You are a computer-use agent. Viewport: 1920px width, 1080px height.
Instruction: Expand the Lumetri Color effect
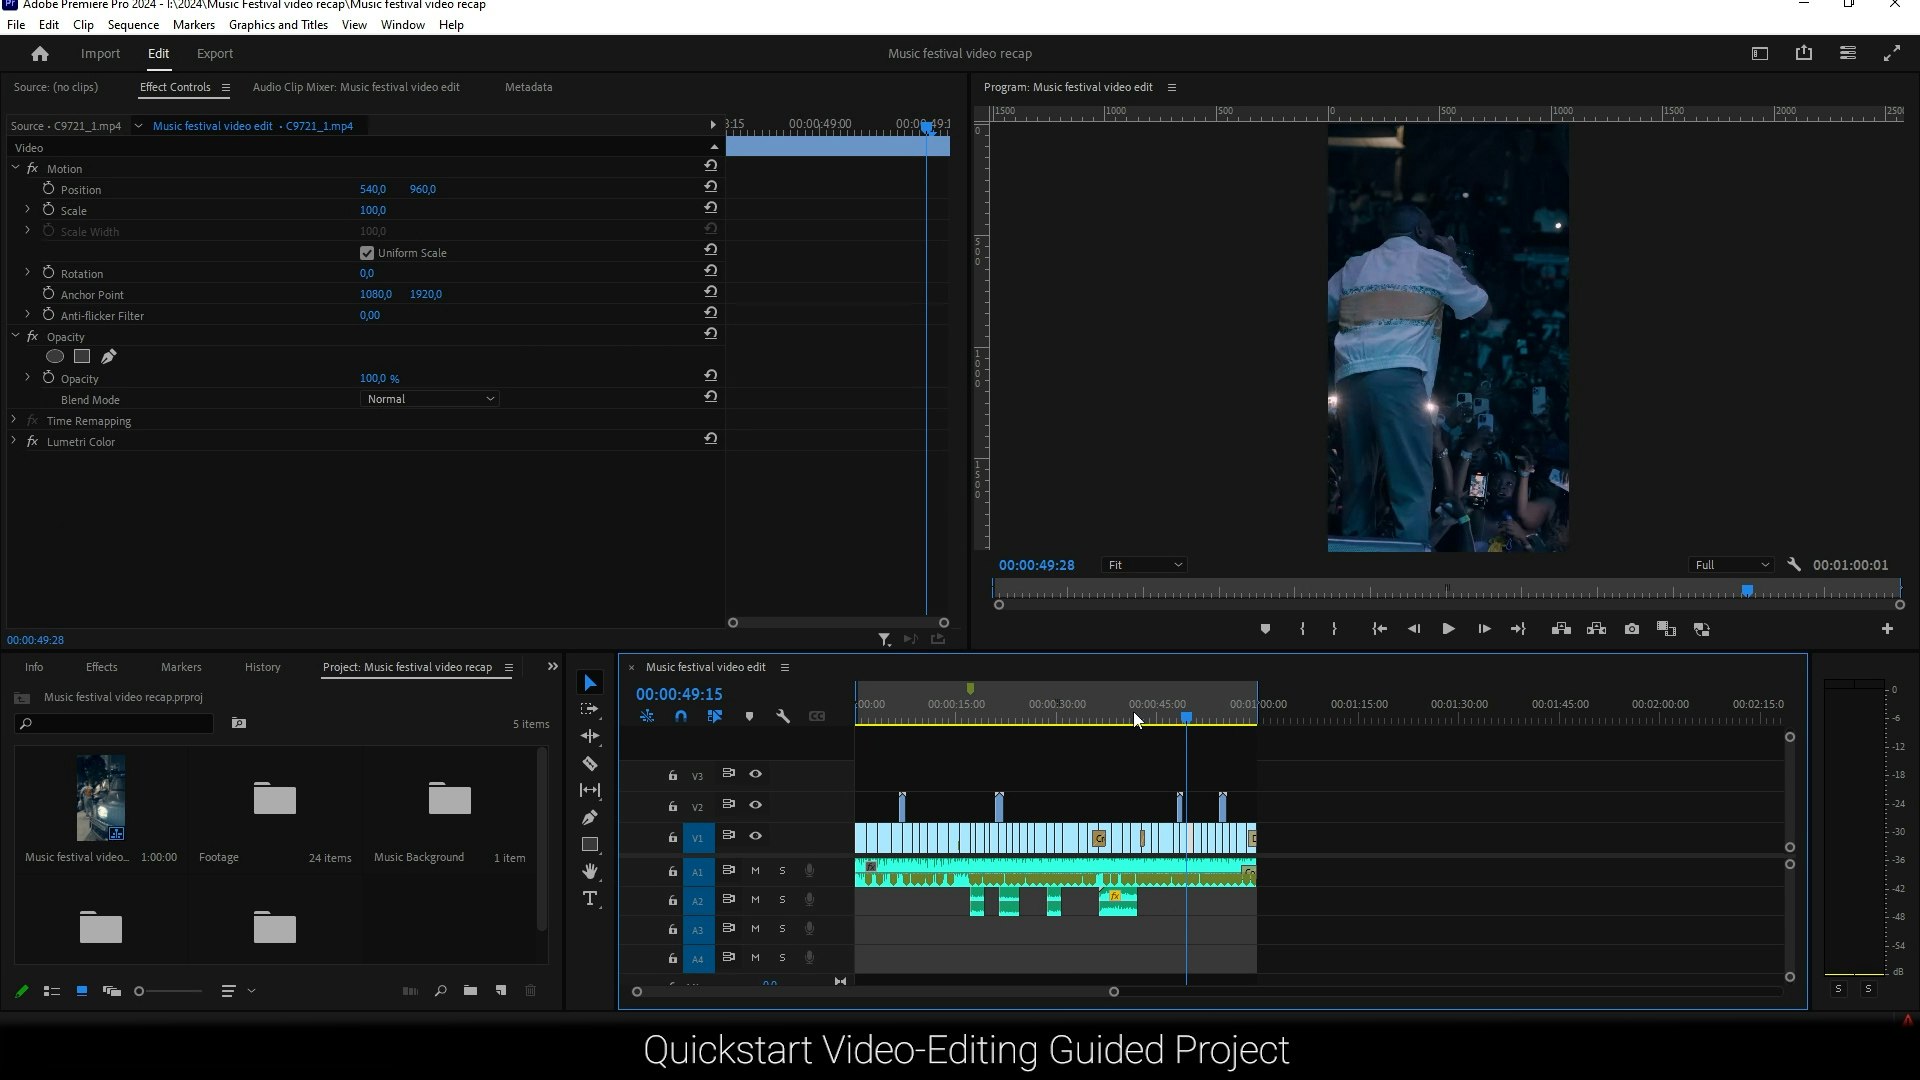click(13, 441)
